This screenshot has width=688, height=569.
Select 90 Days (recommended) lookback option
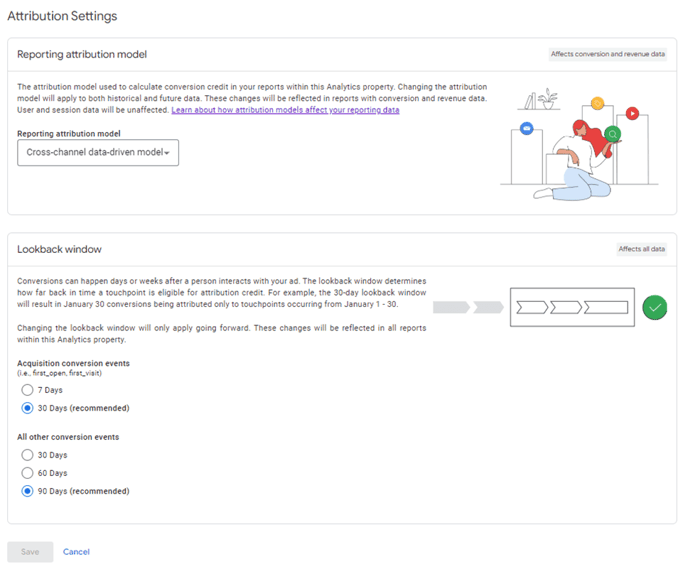coord(27,491)
